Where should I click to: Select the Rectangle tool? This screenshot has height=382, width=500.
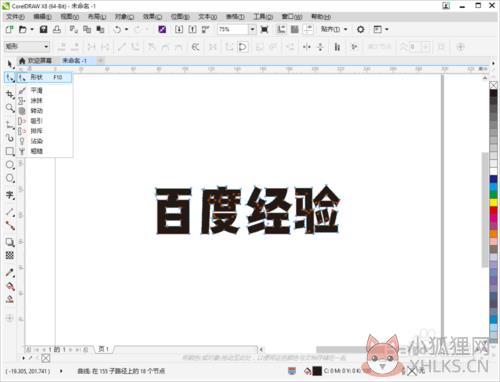coord(10,151)
